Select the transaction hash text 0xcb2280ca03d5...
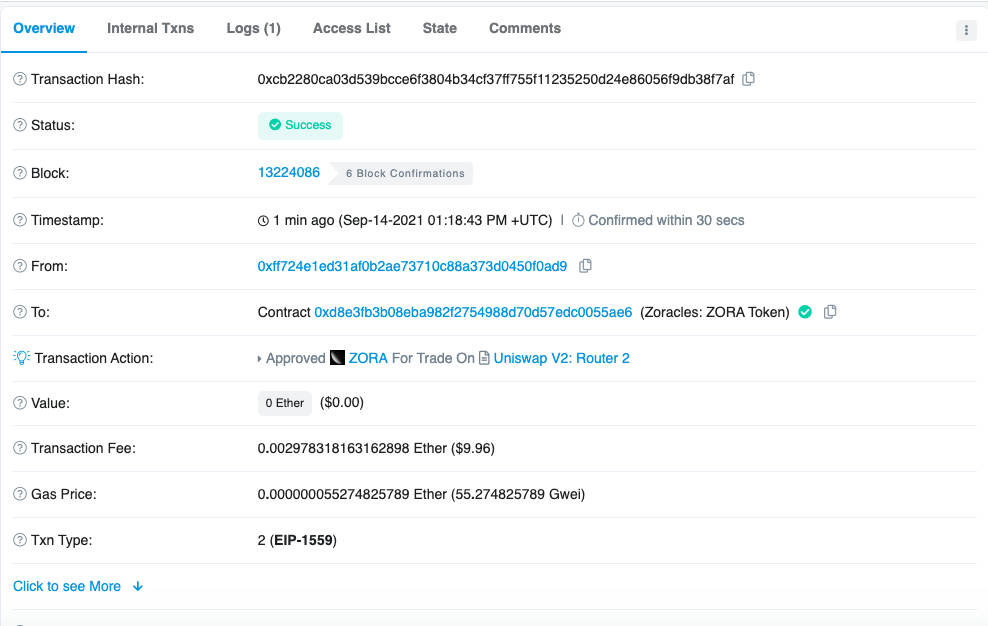This screenshot has width=988, height=626. (x=496, y=79)
